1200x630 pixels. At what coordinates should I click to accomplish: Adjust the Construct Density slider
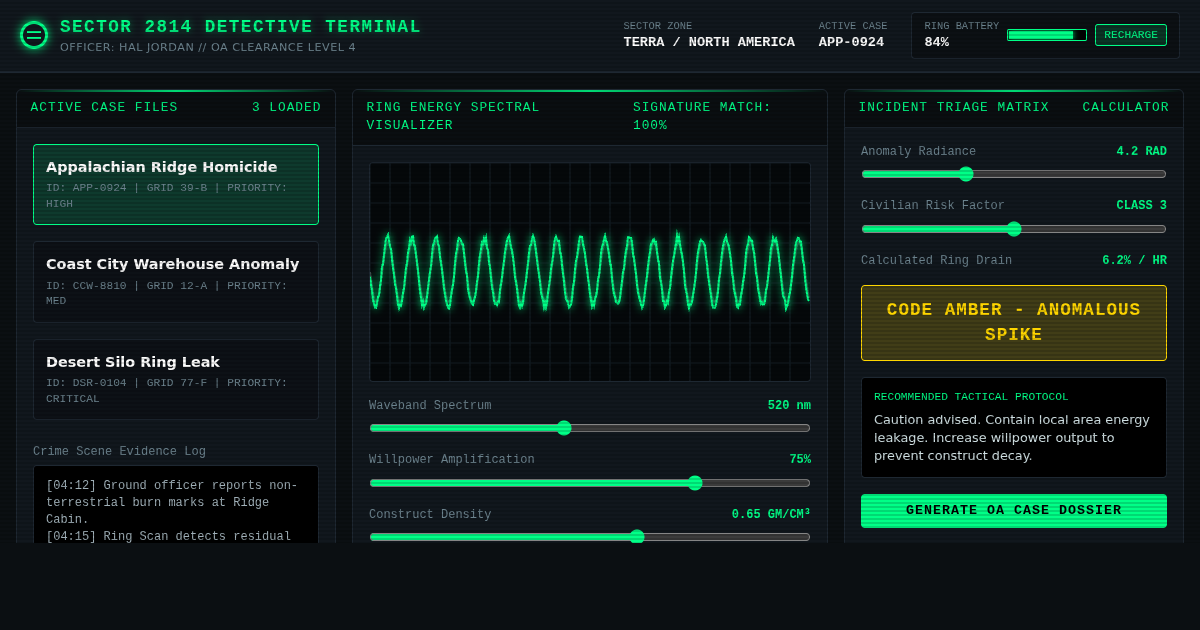coord(590,537)
